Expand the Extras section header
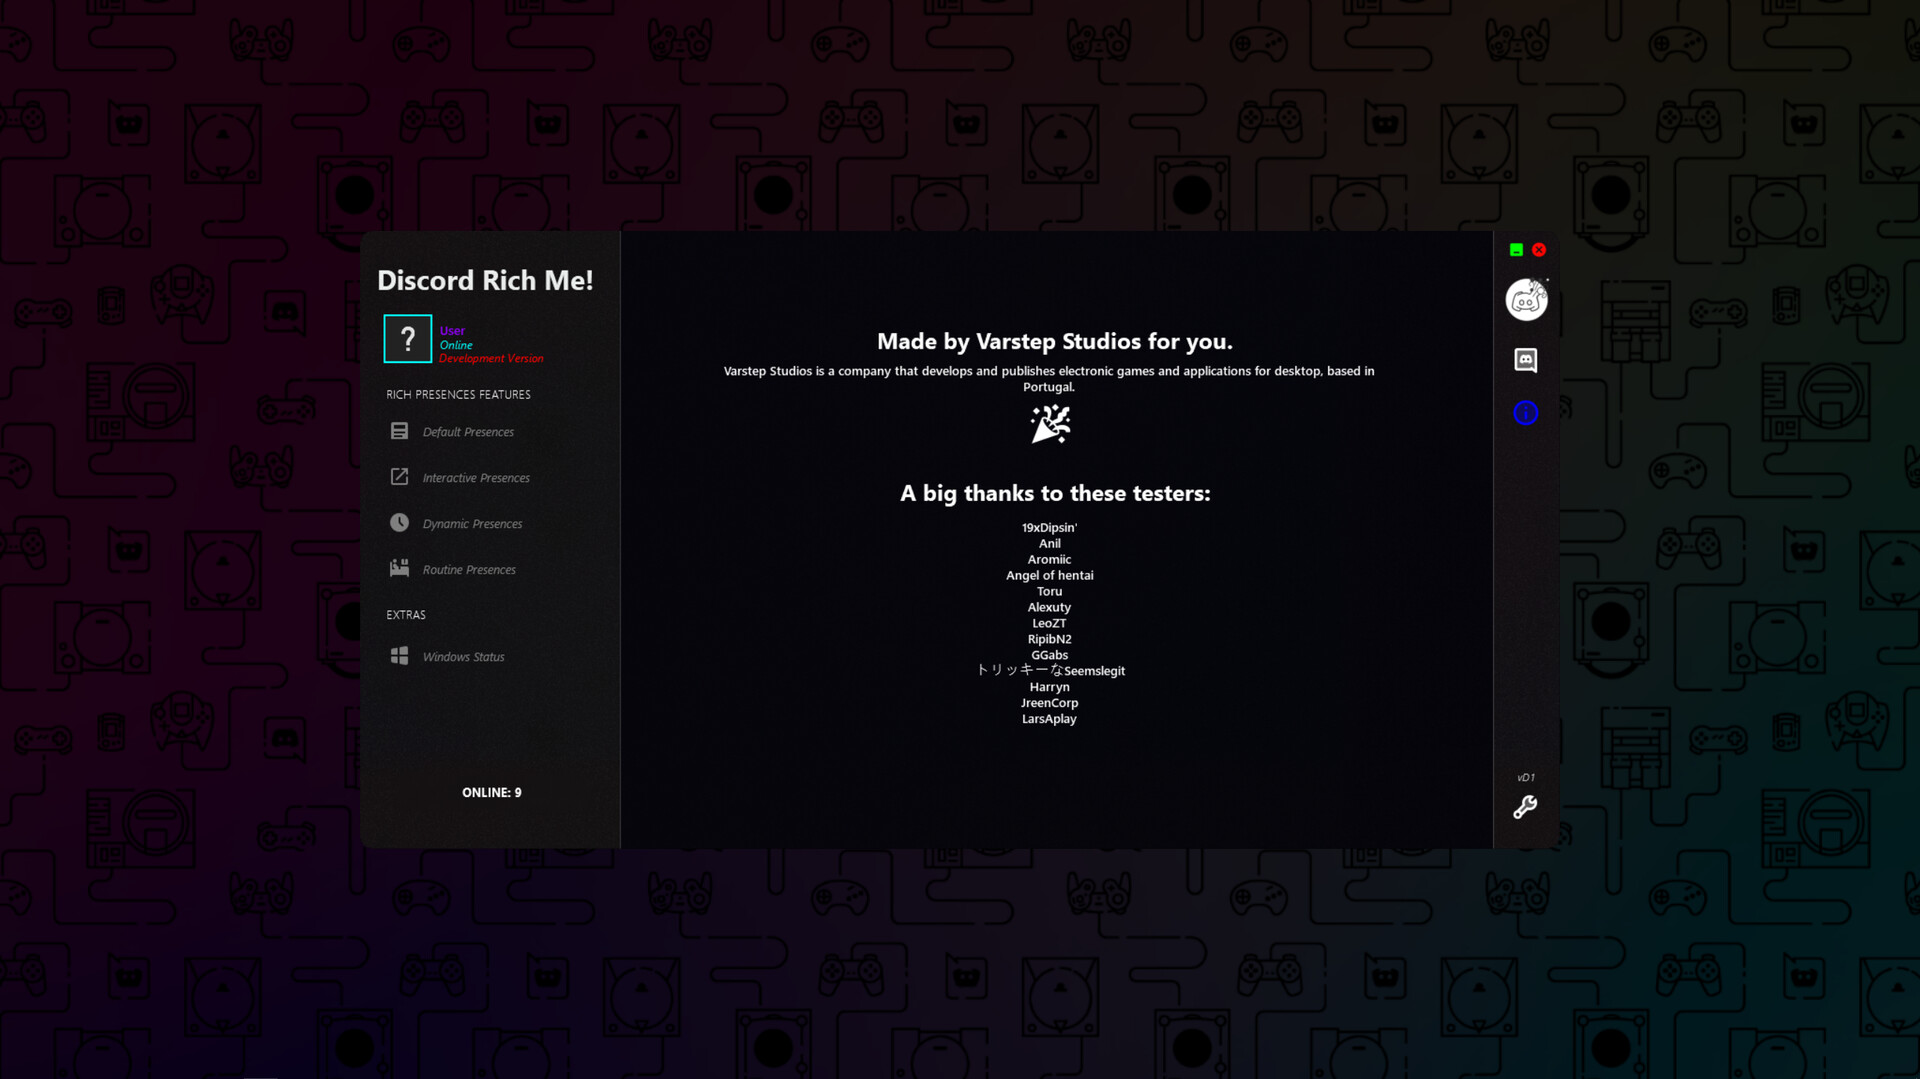The image size is (1920, 1079). pyautogui.click(x=406, y=615)
